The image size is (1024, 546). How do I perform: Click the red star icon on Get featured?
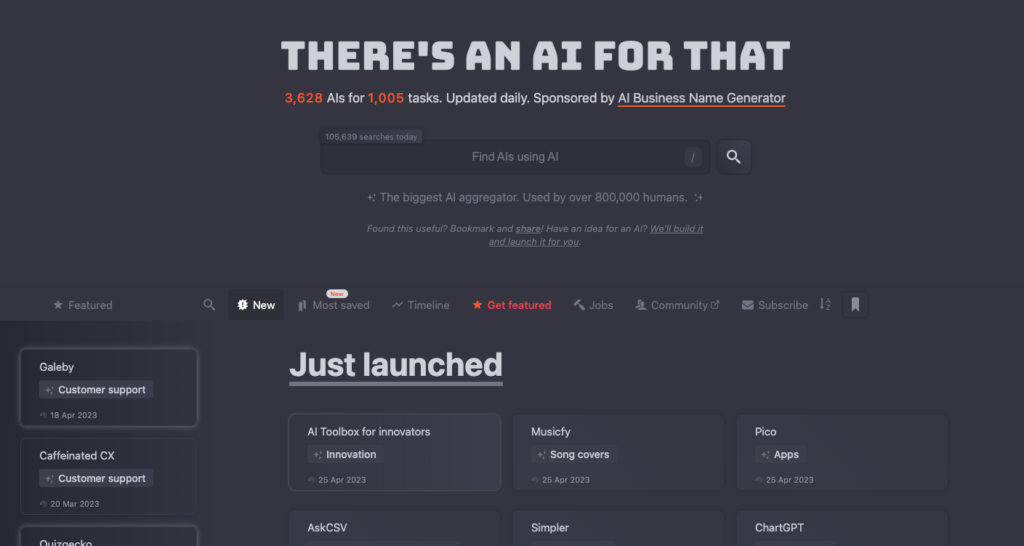tap(477, 305)
